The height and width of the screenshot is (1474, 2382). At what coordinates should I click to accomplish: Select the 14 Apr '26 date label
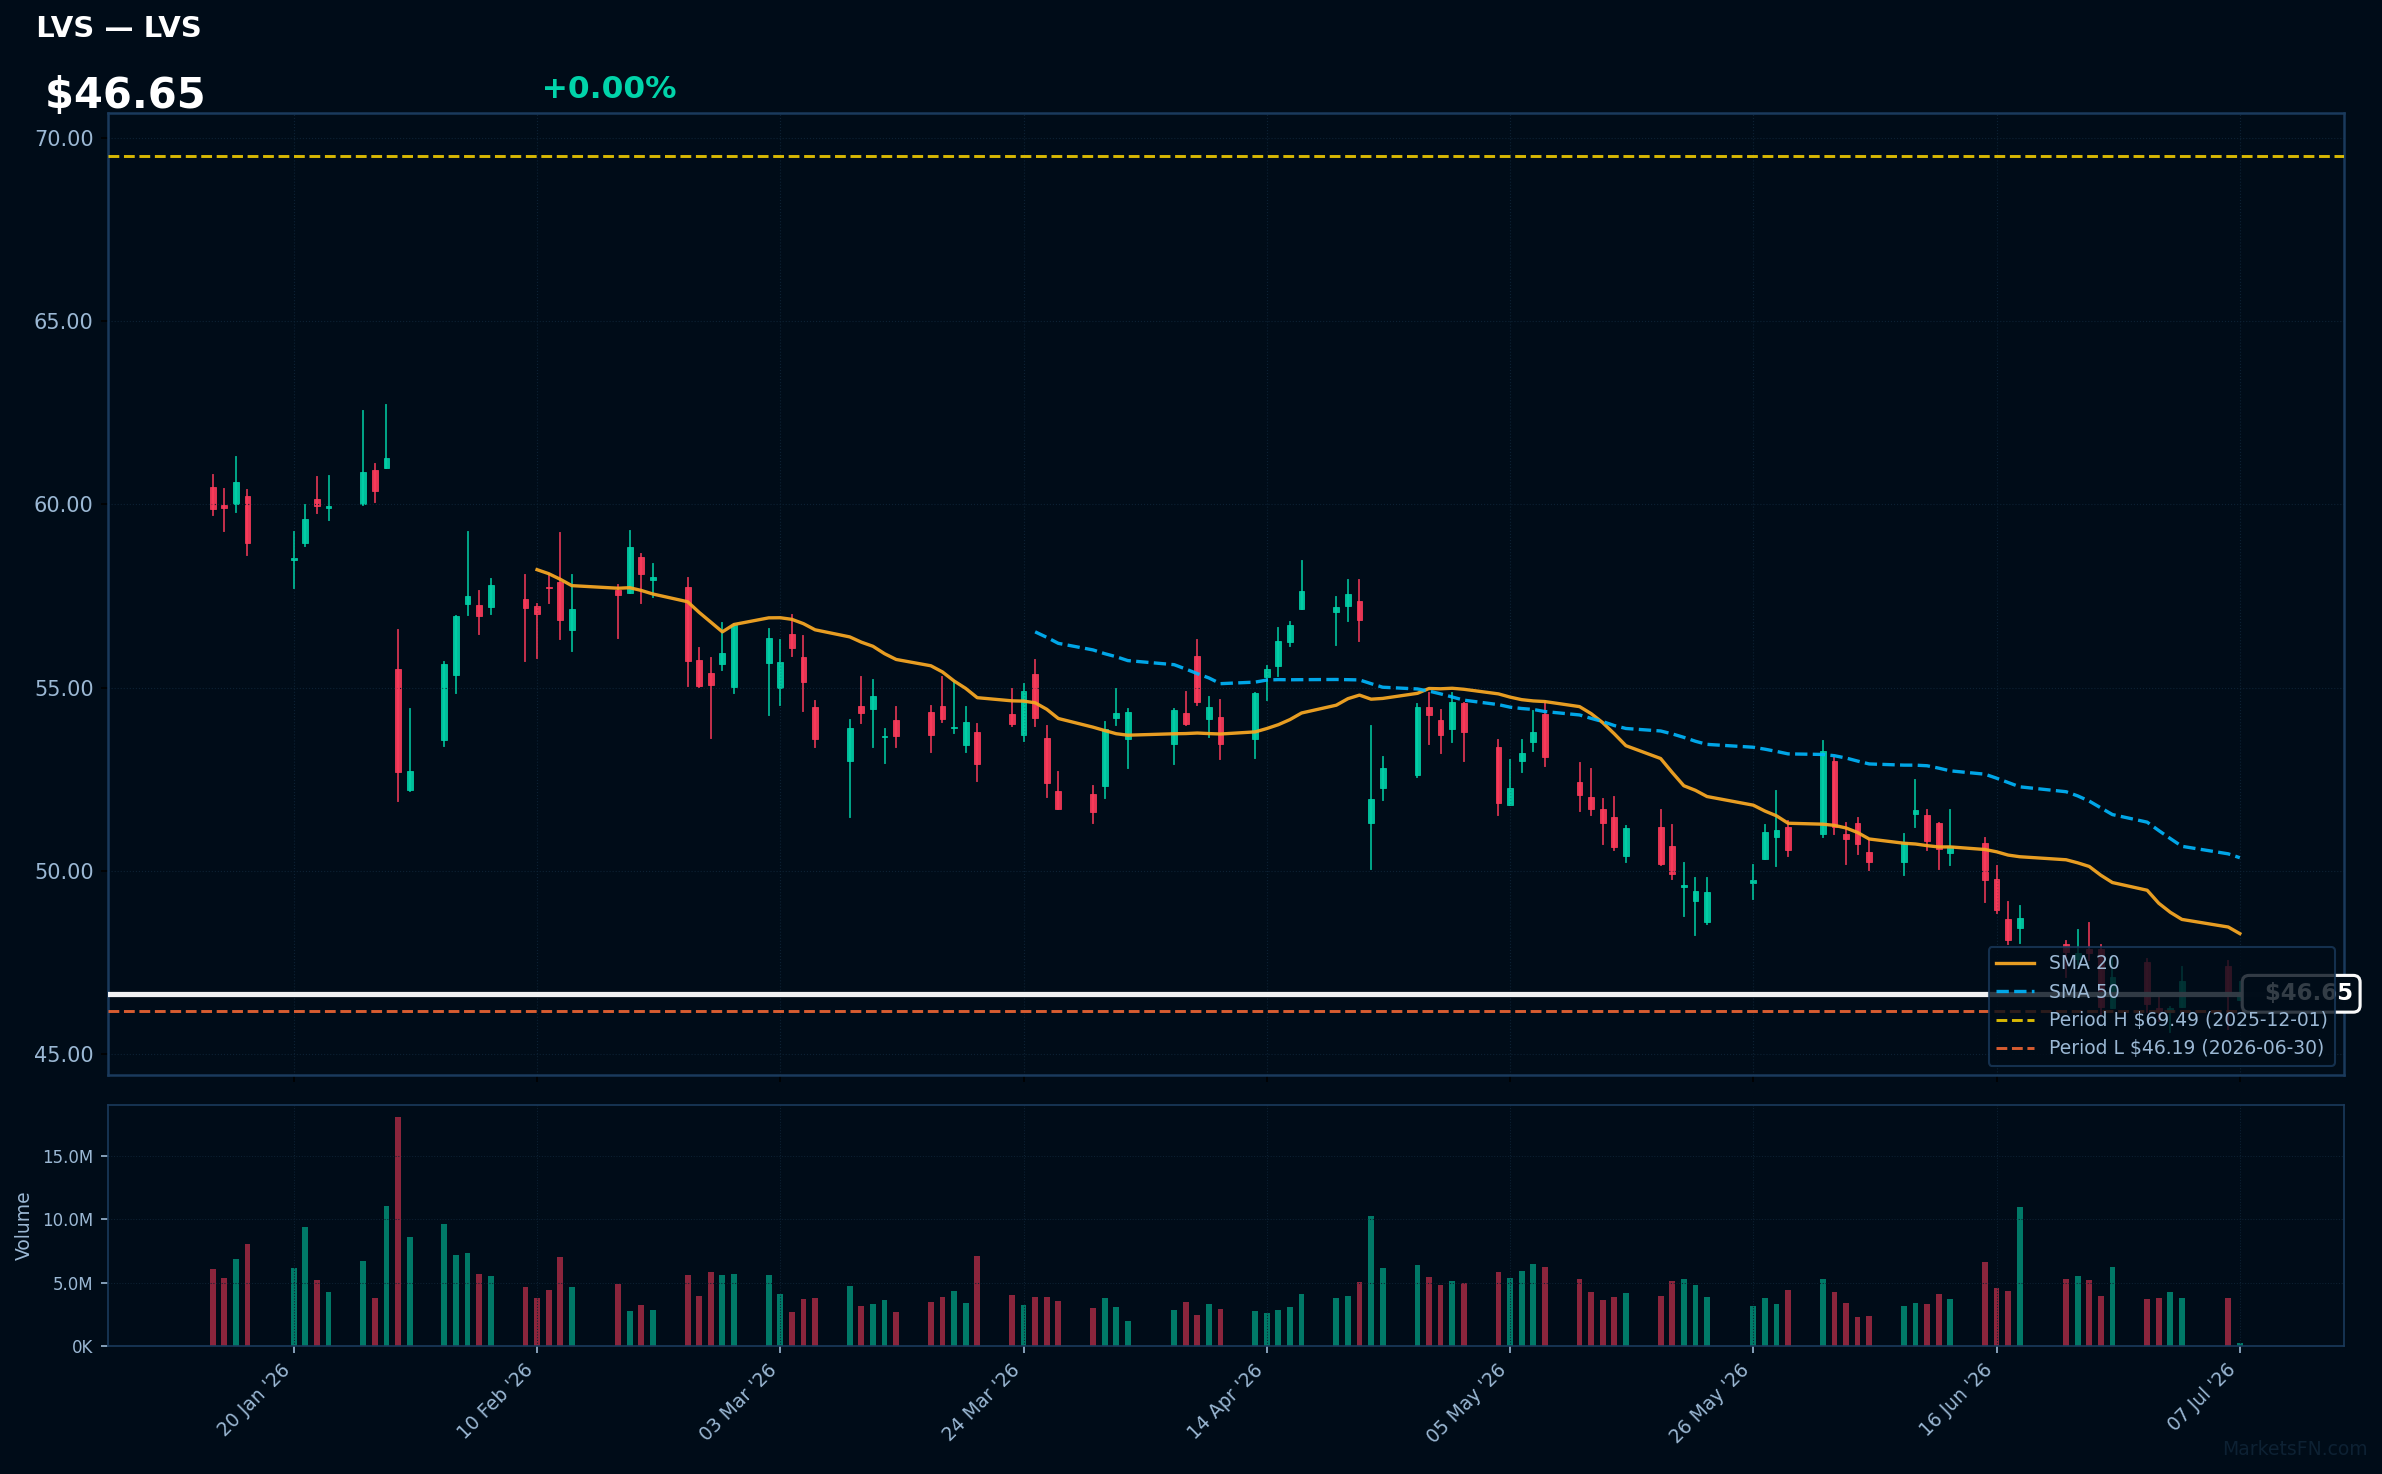coord(1225,1400)
